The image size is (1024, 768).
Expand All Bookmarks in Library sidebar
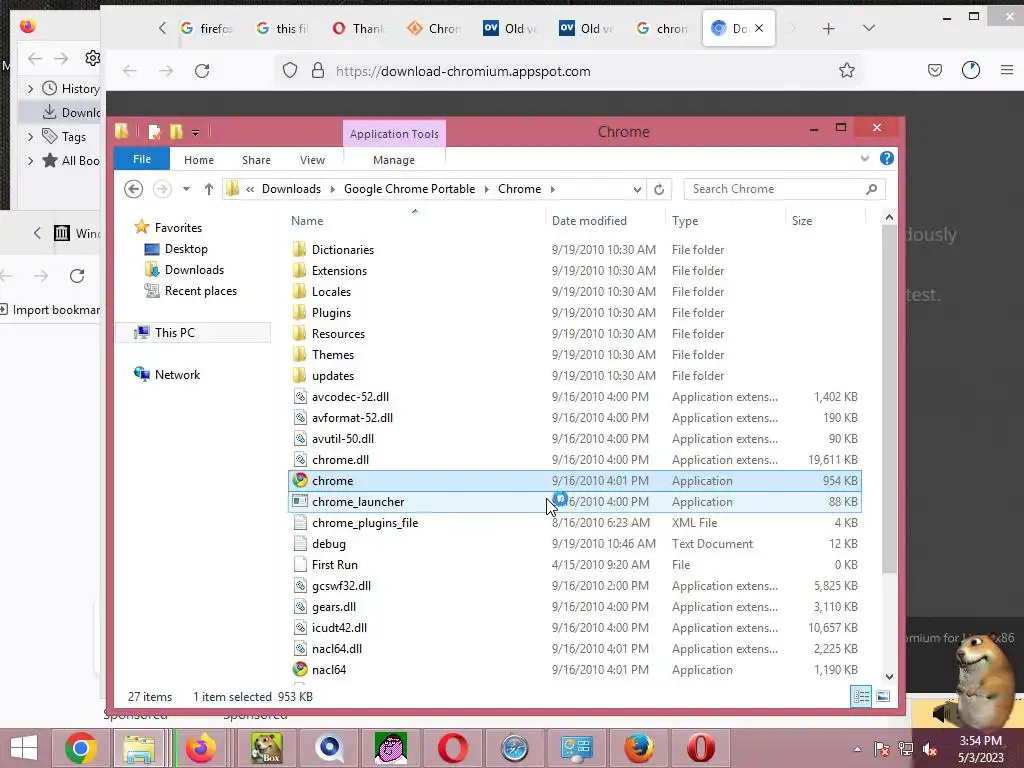coord(30,161)
